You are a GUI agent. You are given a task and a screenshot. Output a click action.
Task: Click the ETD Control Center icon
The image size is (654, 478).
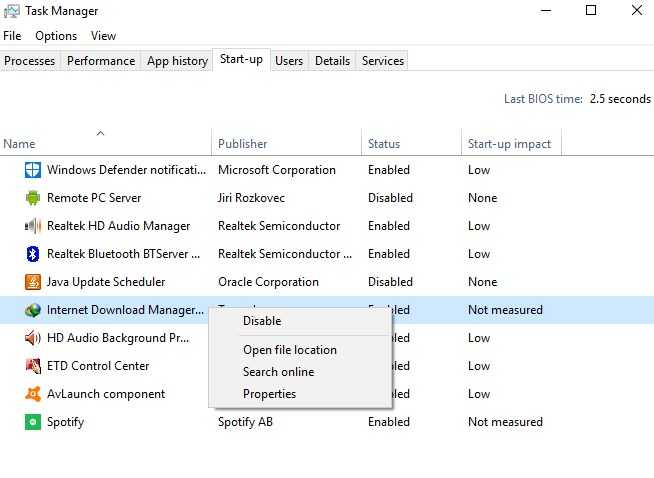[x=32, y=366]
